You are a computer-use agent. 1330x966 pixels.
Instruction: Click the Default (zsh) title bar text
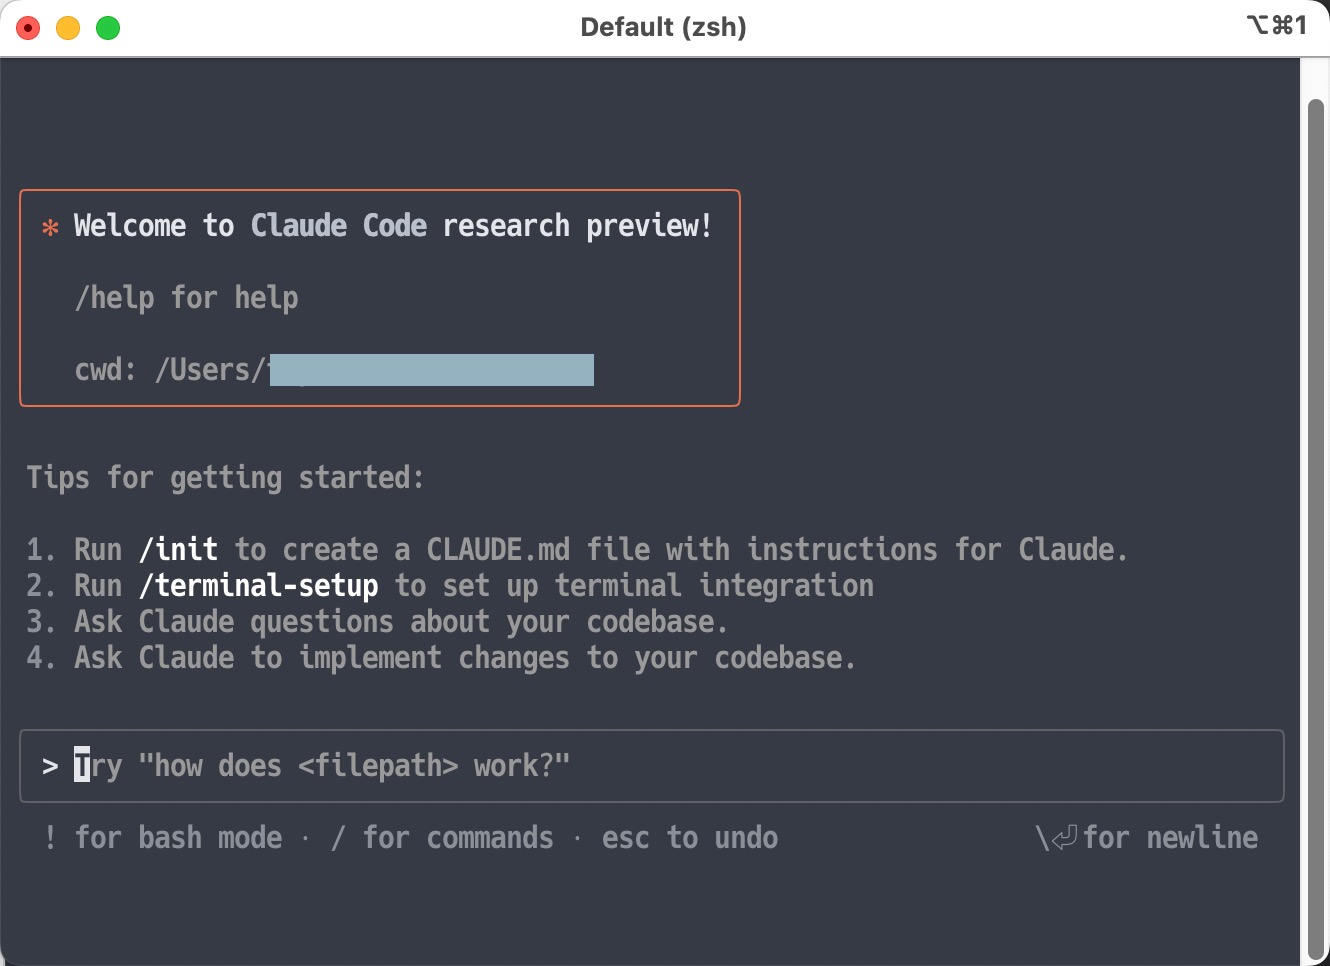click(663, 27)
